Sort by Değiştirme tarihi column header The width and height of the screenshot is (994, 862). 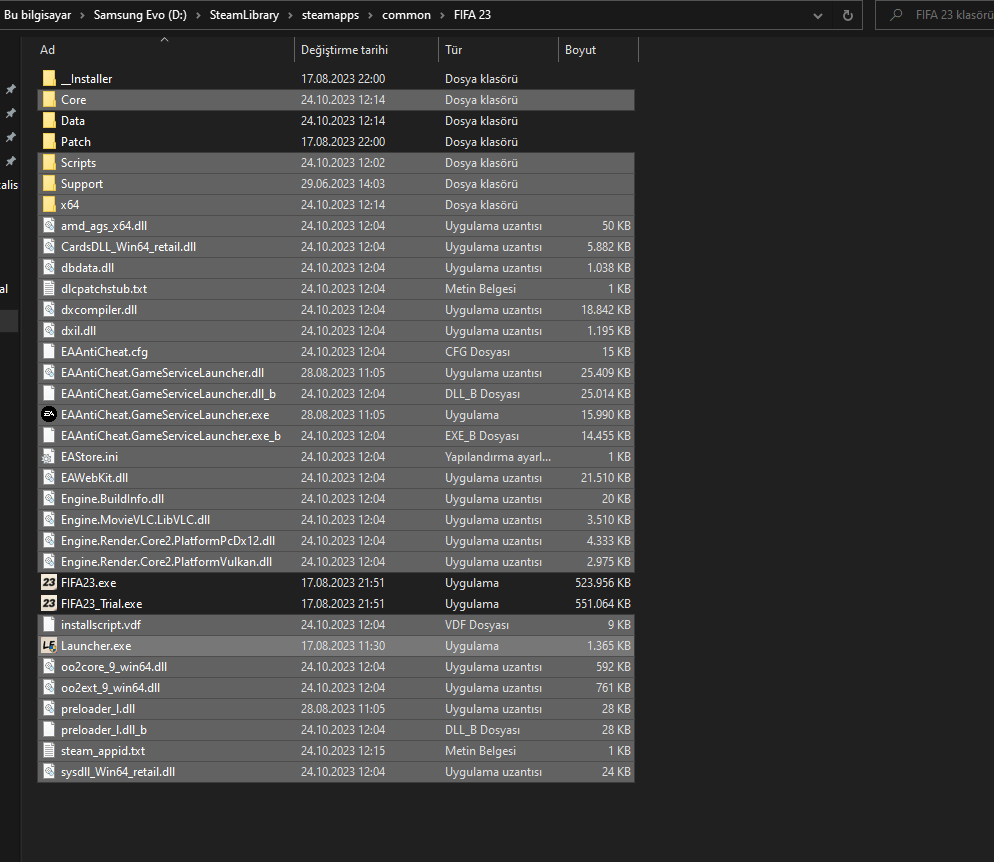pyautogui.click(x=366, y=49)
